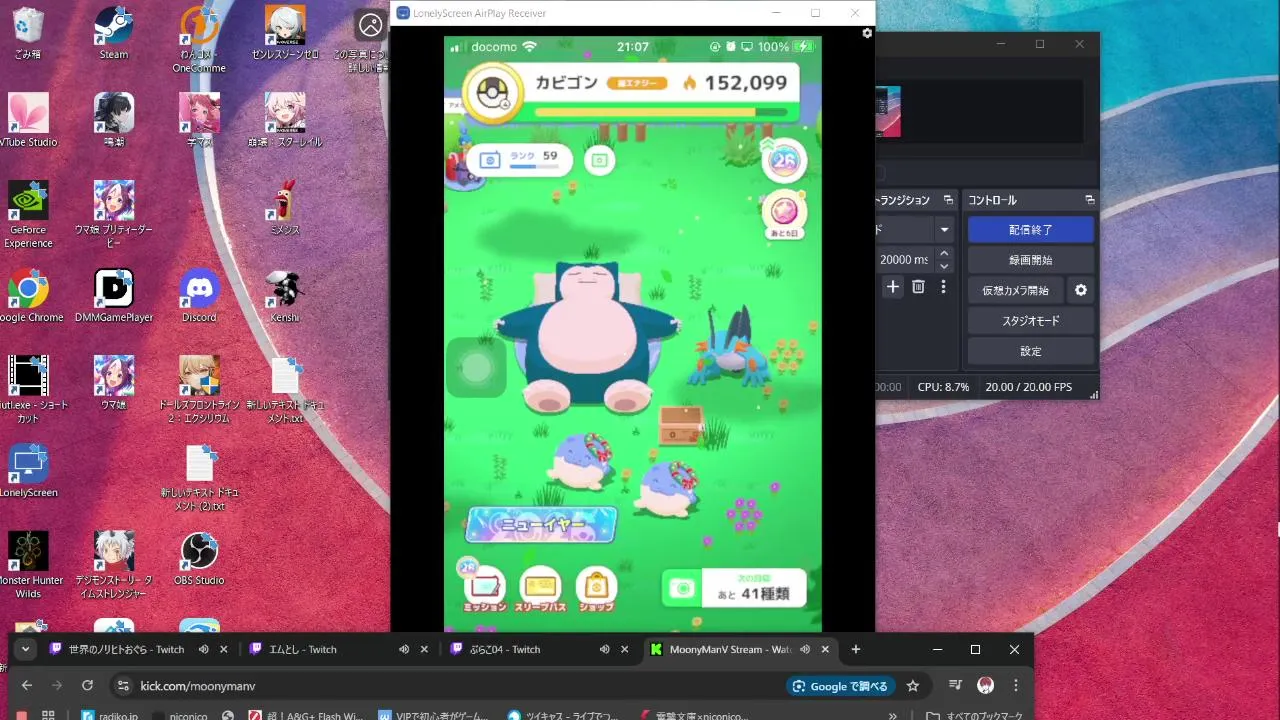Mute the MoonyManV Stream tab audio
The height and width of the screenshot is (720, 1280).
click(x=805, y=649)
